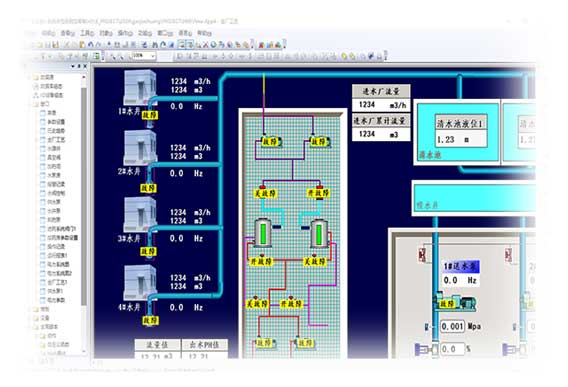
Task: Open the 工具 menu
Action: (87, 33)
